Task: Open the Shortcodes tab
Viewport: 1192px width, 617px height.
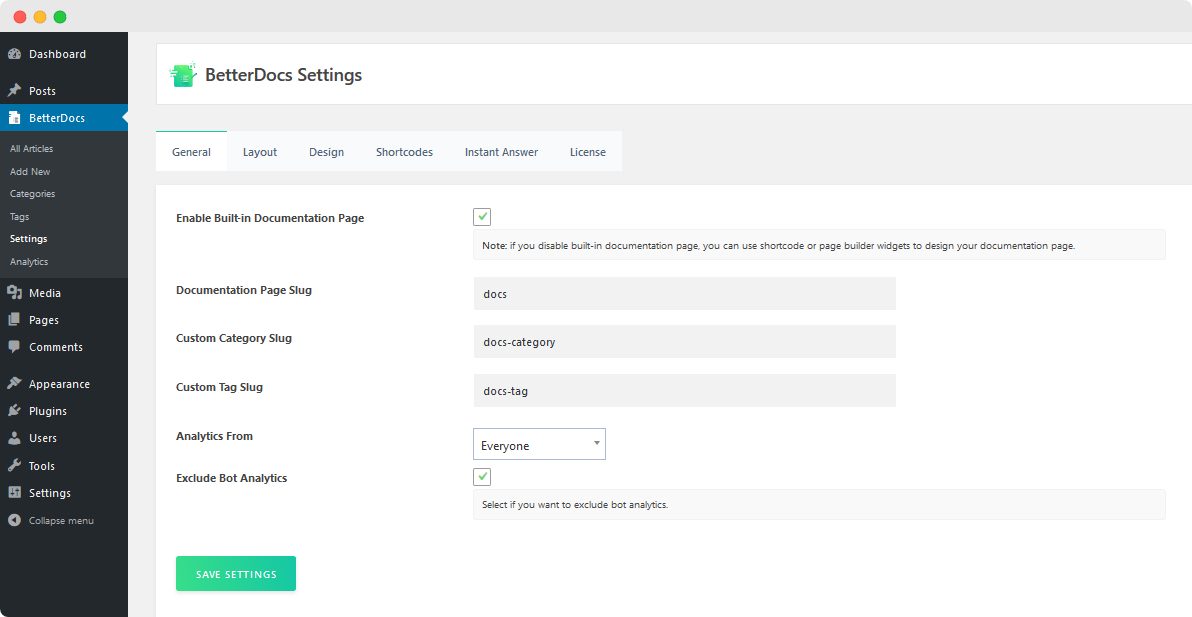Action: 404,152
